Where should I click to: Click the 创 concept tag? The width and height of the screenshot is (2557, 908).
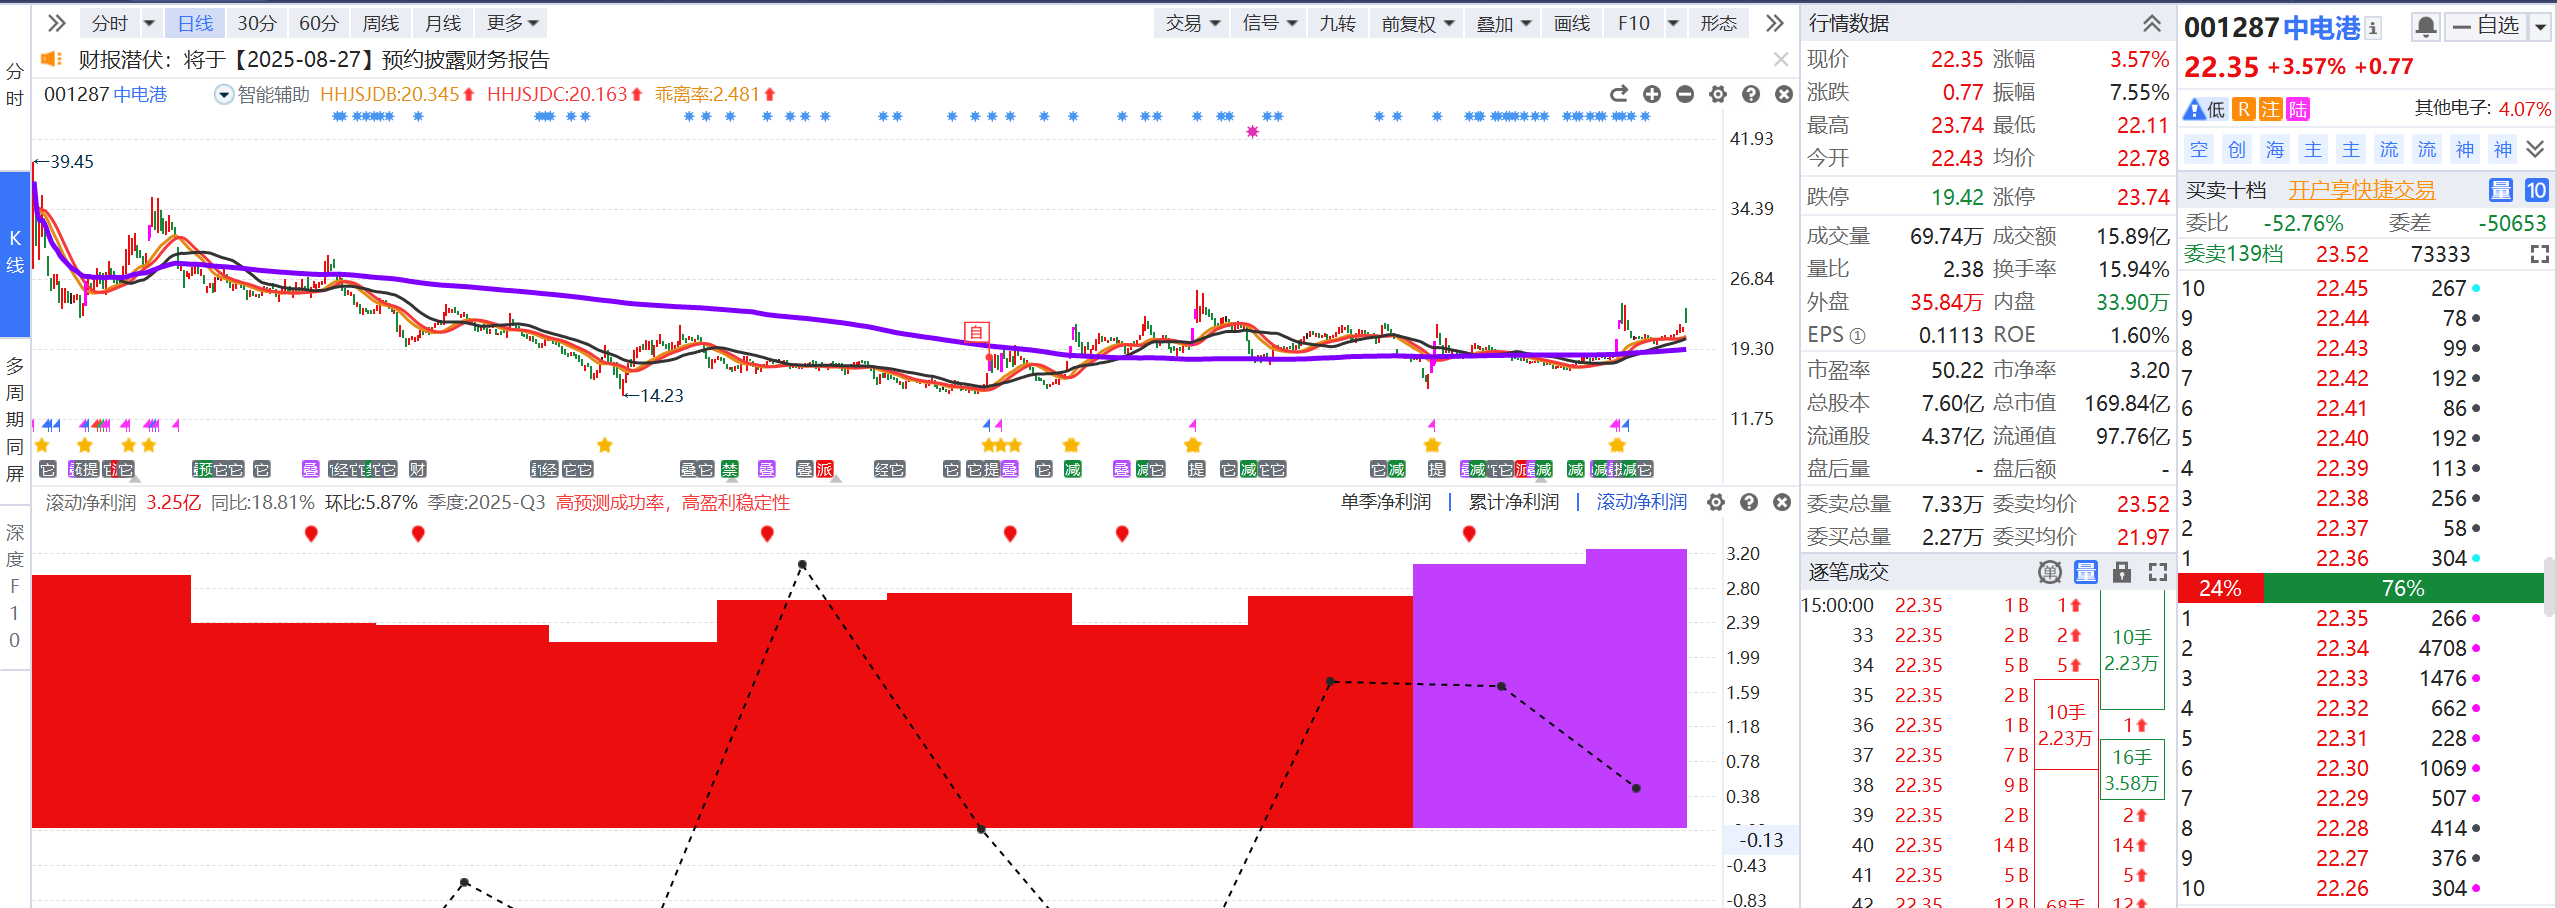click(x=2237, y=150)
